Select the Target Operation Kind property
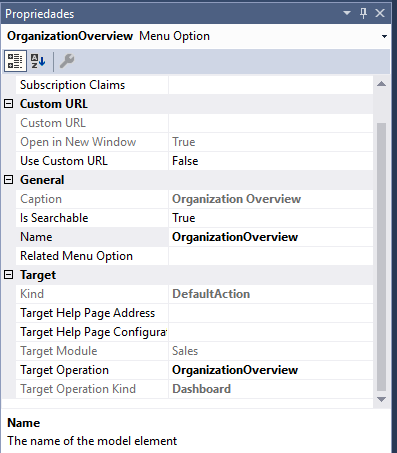This screenshot has height=453, width=397. coord(92,389)
